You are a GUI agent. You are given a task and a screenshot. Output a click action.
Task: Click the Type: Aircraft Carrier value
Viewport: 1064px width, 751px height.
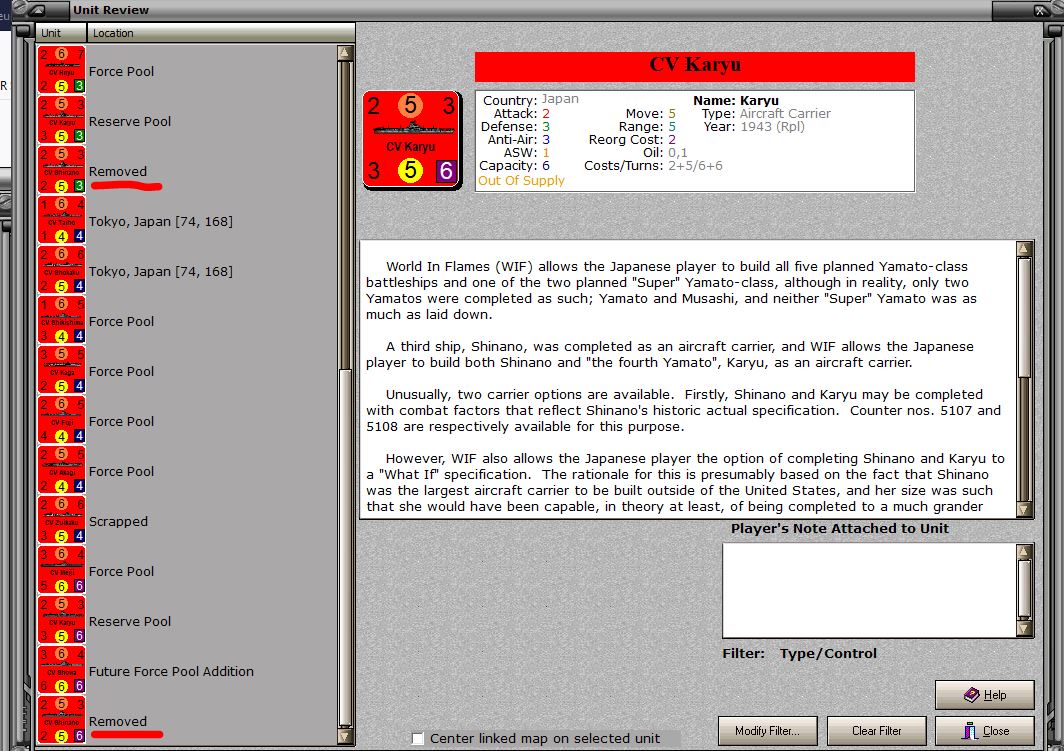(785, 113)
